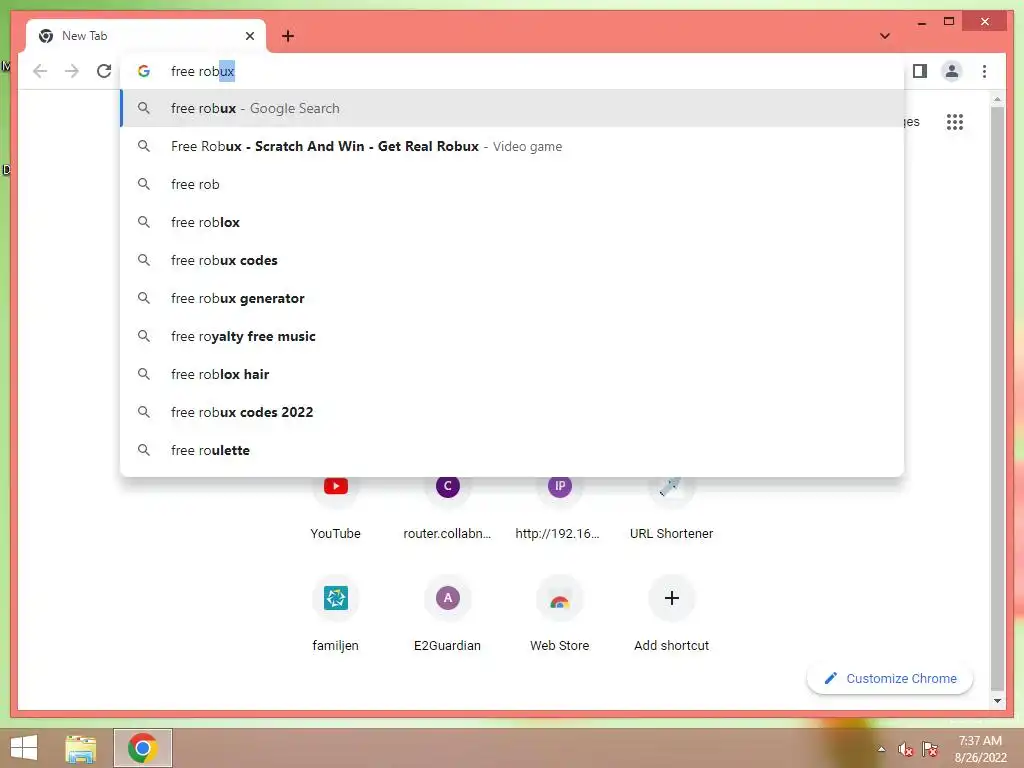Click the Add shortcut plus icon
The width and height of the screenshot is (1024, 768).
tap(671, 598)
